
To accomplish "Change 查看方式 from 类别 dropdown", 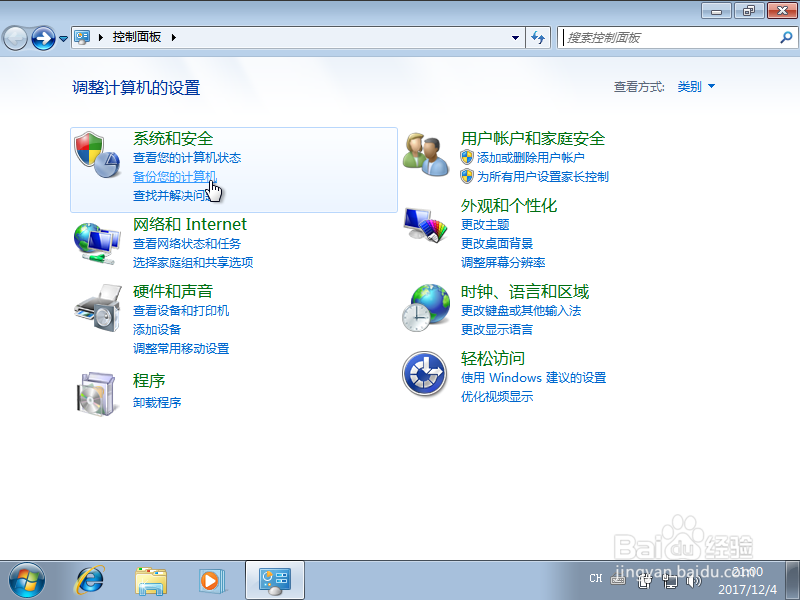I will click(697, 87).
